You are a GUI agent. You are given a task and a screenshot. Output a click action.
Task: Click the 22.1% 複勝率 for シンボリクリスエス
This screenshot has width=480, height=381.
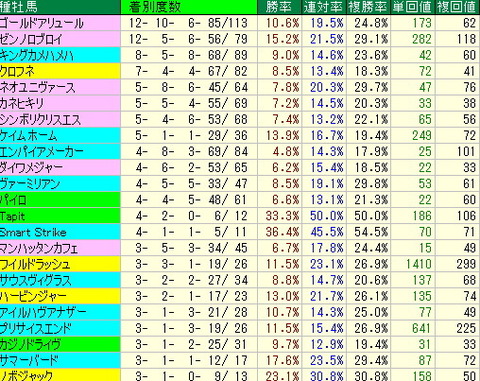371,119
